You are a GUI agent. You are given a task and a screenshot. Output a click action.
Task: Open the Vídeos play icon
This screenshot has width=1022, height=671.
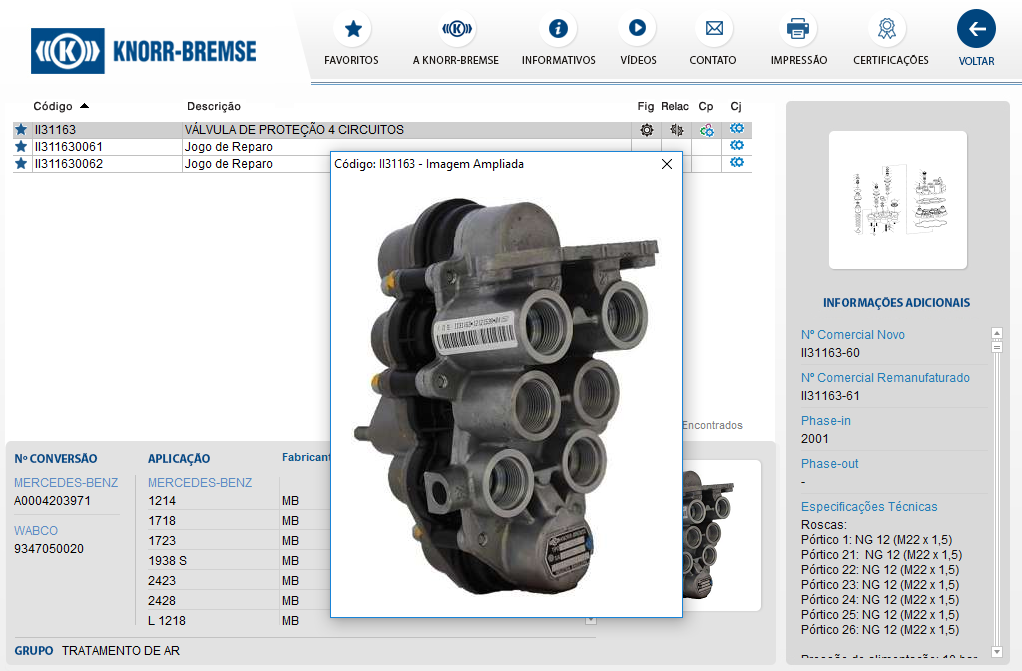637,29
